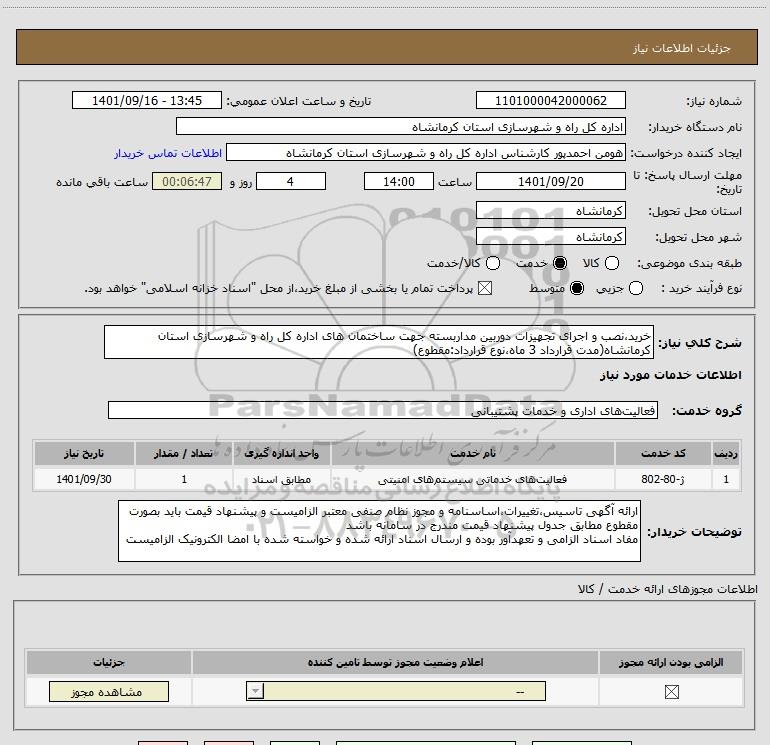Select the کالا/خدمت radio button
770x745 pixels.
[493, 263]
